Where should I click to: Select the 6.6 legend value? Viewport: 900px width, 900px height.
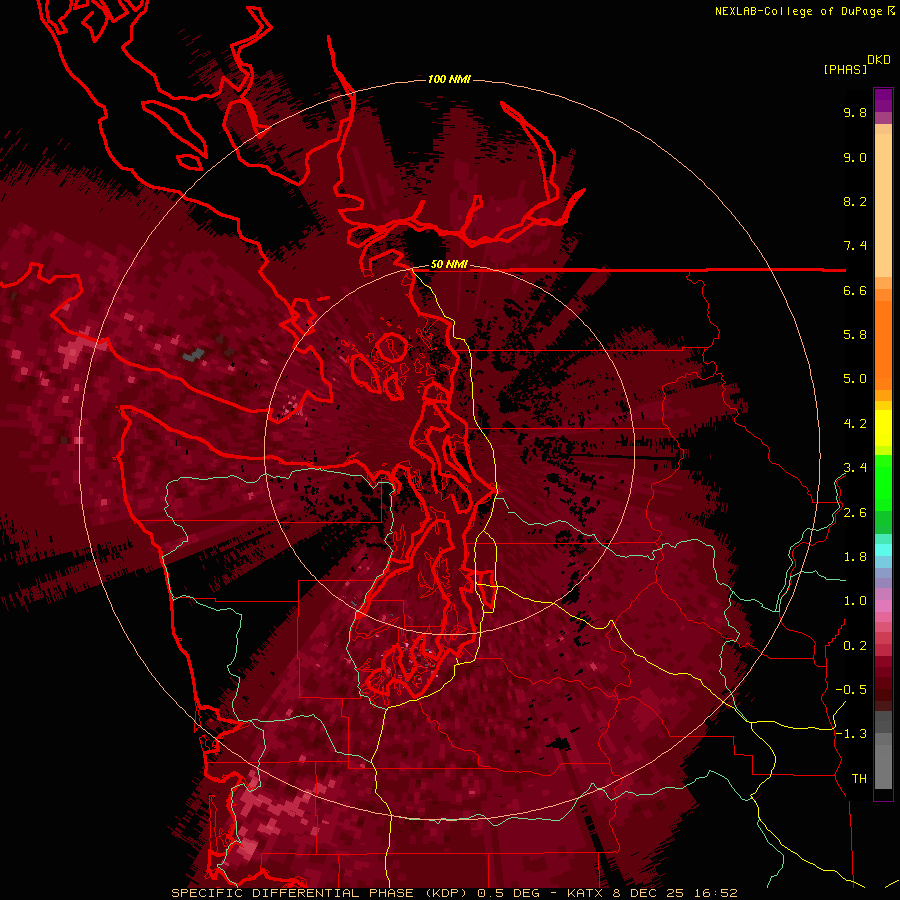855,290
